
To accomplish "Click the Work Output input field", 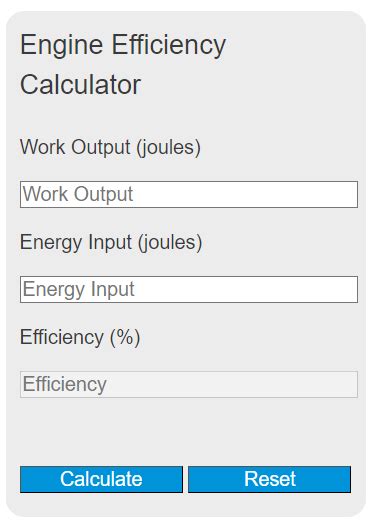I will pyautogui.click(x=189, y=194).
